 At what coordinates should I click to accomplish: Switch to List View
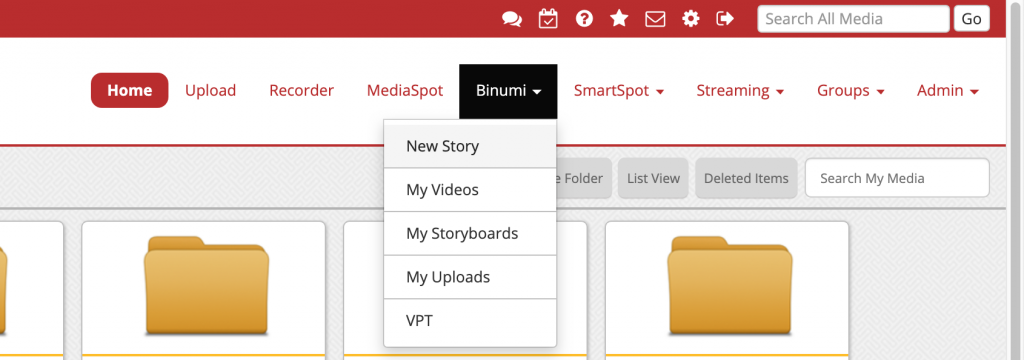coord(653,178)
